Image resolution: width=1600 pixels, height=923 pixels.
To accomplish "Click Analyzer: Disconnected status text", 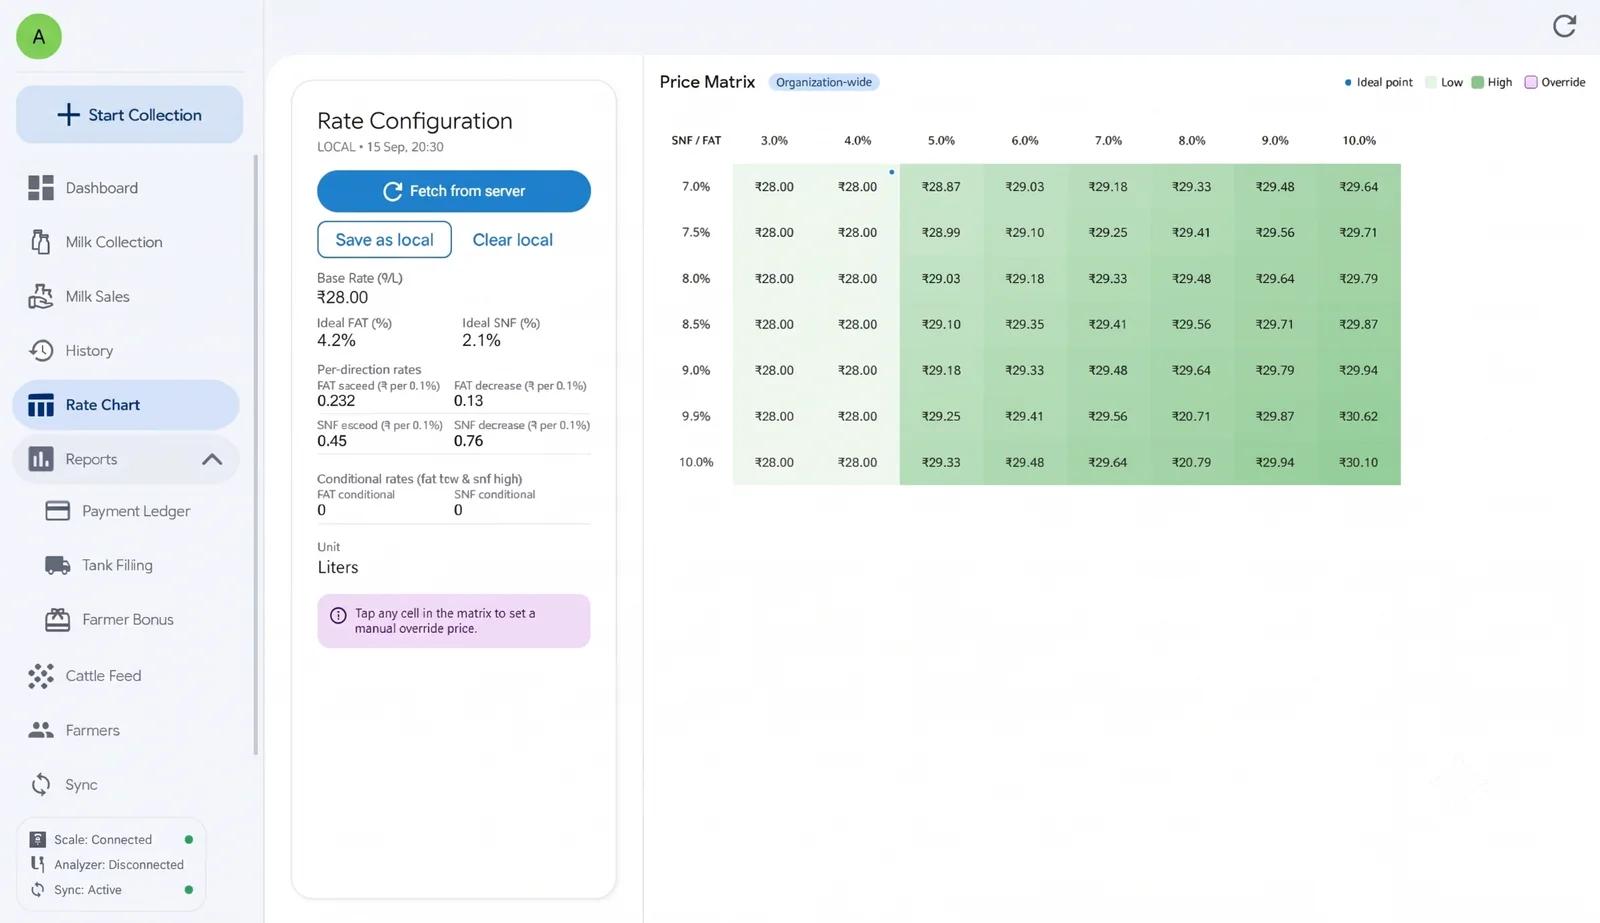I will [x=119, y=865].
